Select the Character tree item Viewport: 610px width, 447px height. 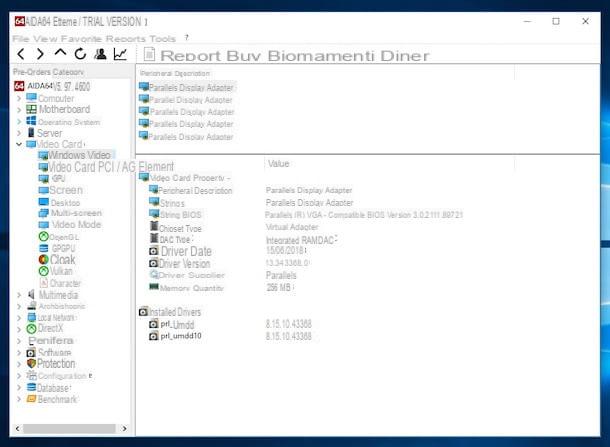pyautogui.click(x=60, y=283)
